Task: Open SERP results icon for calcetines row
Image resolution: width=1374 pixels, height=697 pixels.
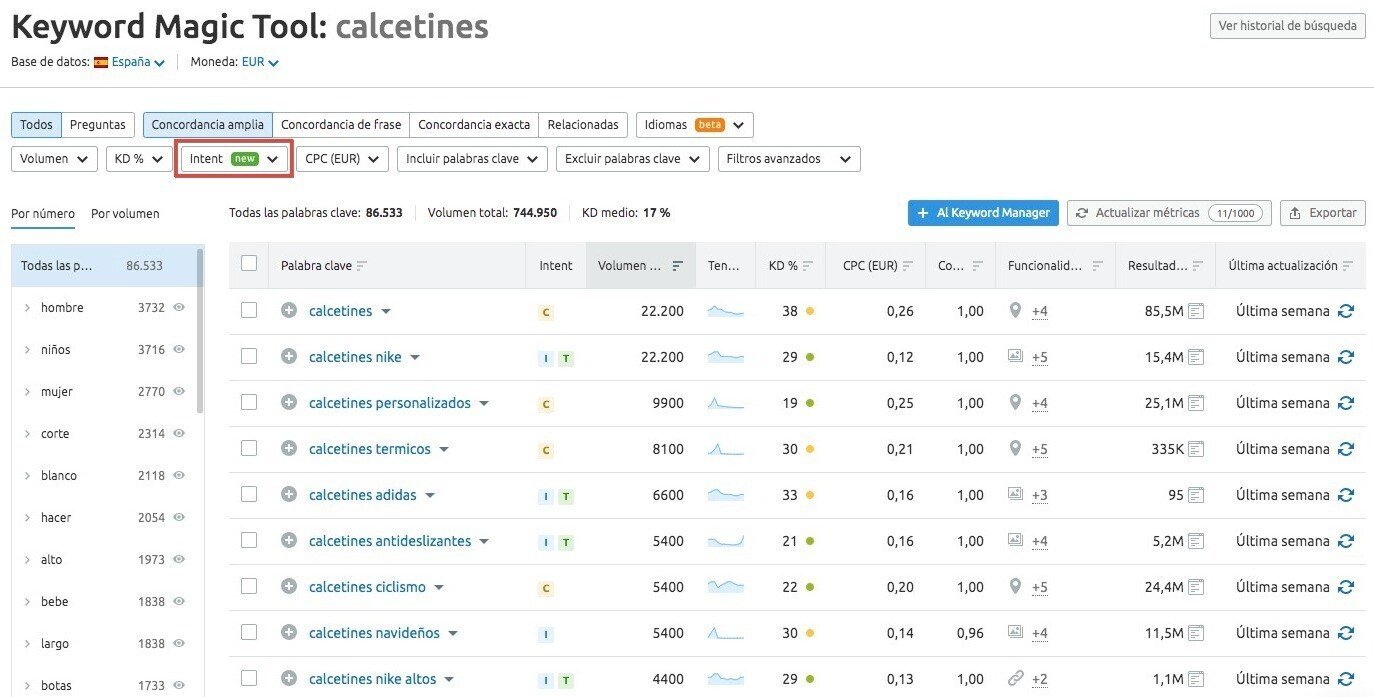Action: 1195,311
